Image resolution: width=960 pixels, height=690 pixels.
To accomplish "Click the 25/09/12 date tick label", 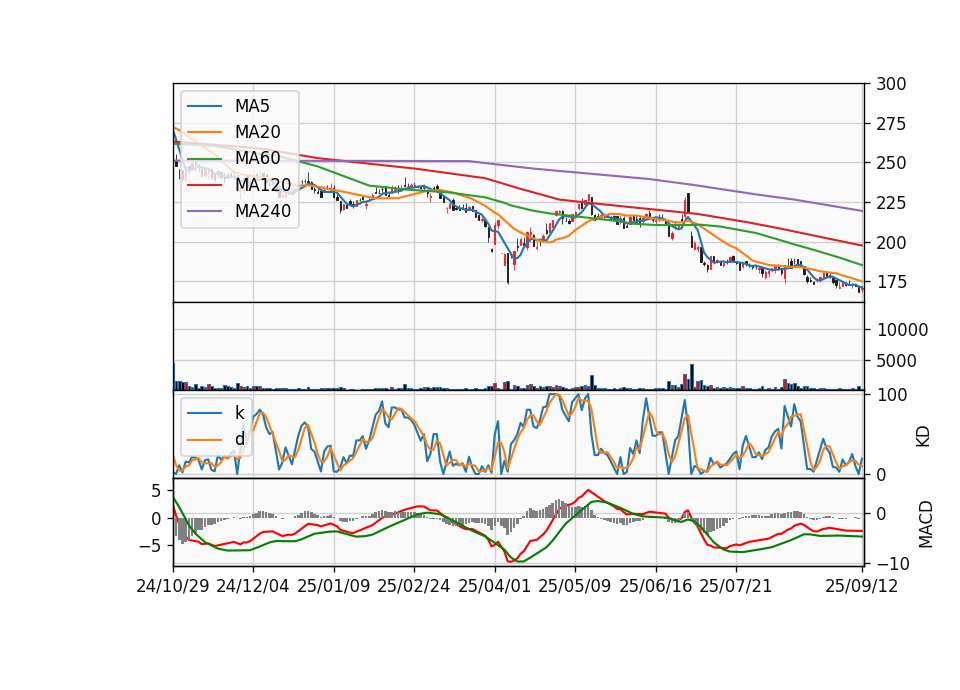I will [862, 586].
